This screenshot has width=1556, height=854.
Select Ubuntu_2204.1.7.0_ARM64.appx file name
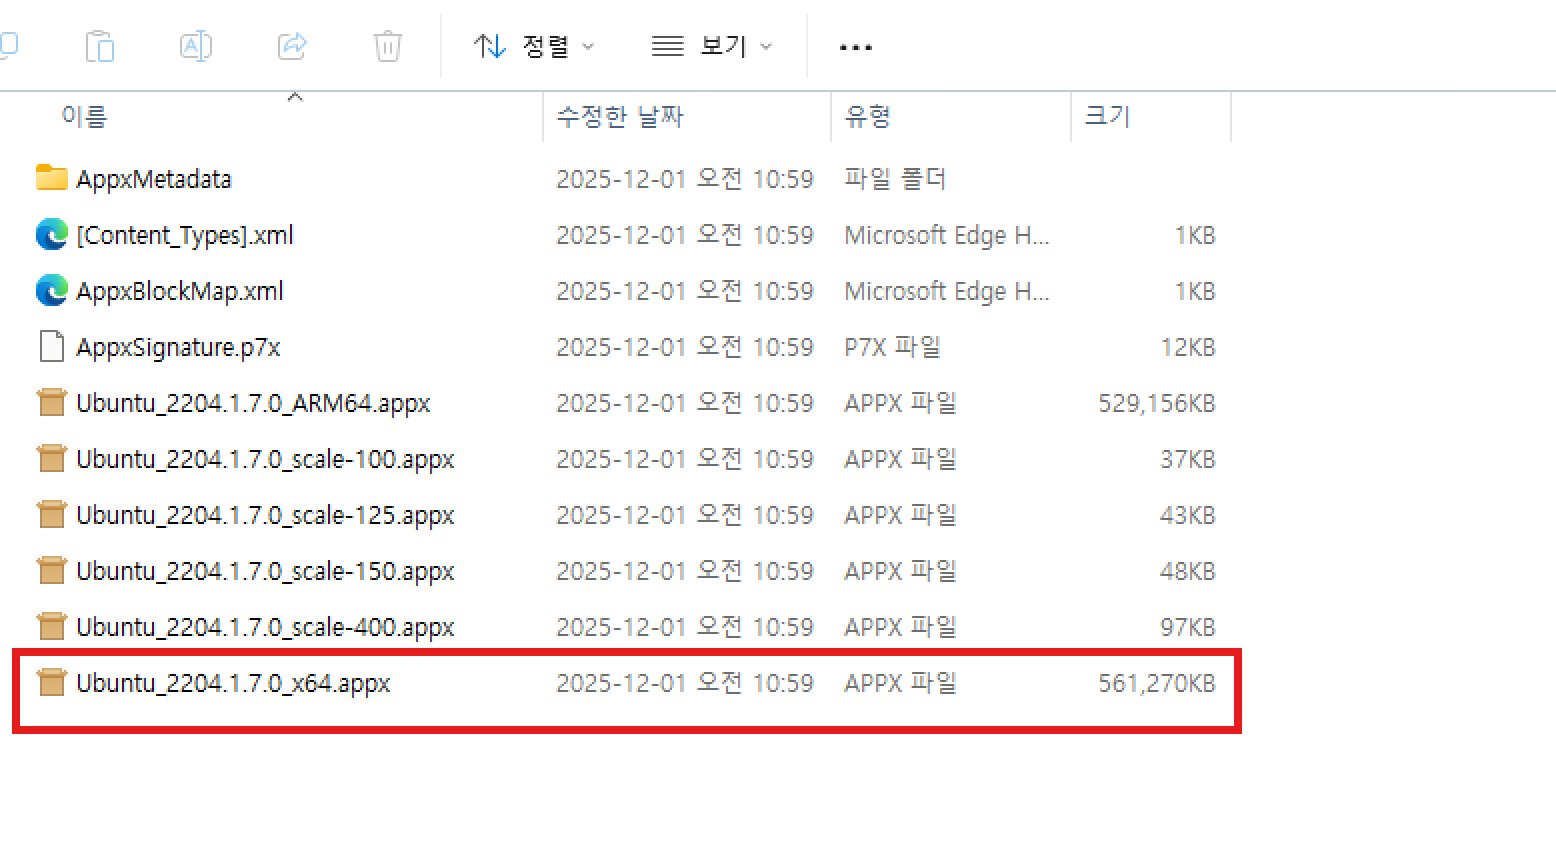253,403
